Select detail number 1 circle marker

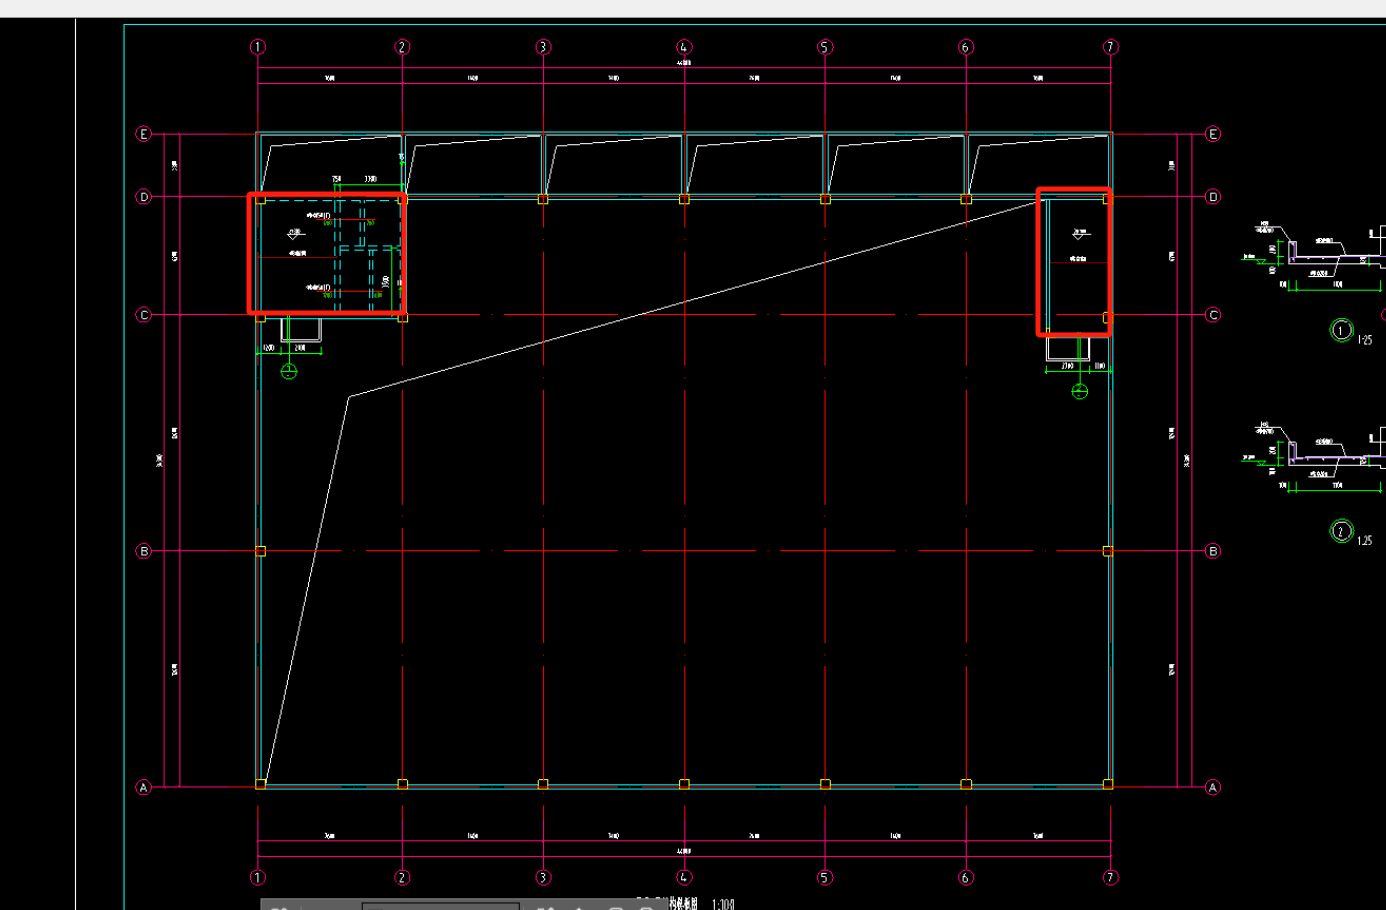click(1341, 330)
